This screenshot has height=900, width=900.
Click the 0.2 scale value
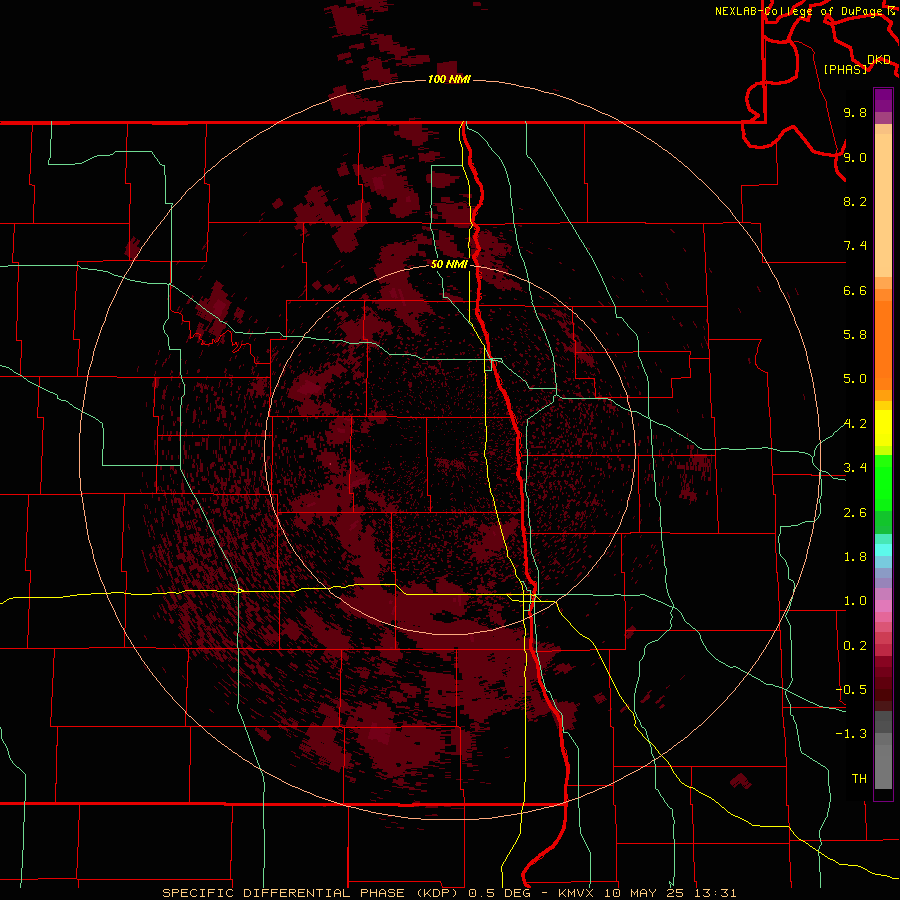click(x=855, y=646)
